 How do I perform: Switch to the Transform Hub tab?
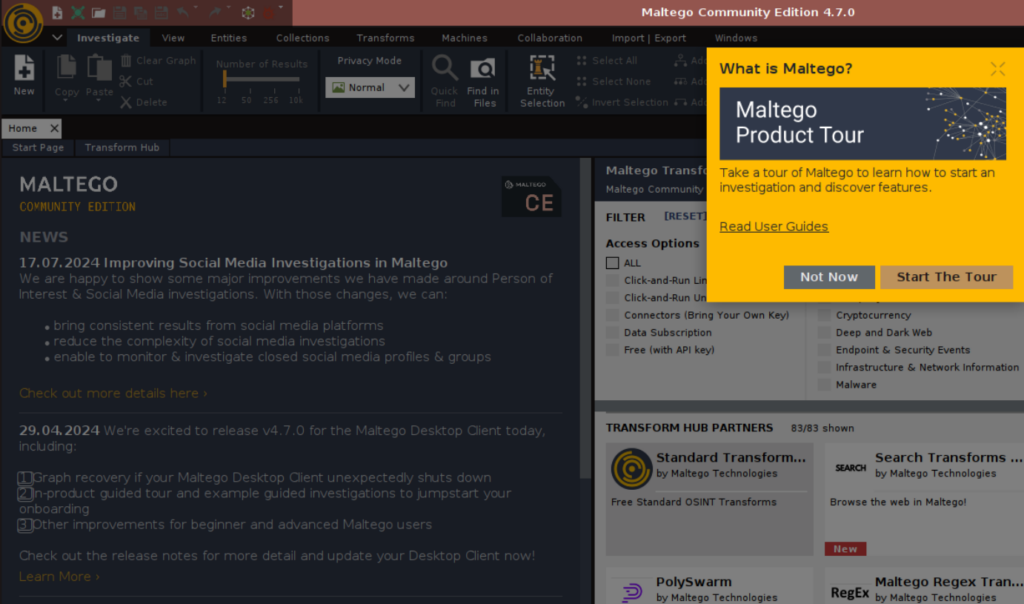(x=122, y=148)
